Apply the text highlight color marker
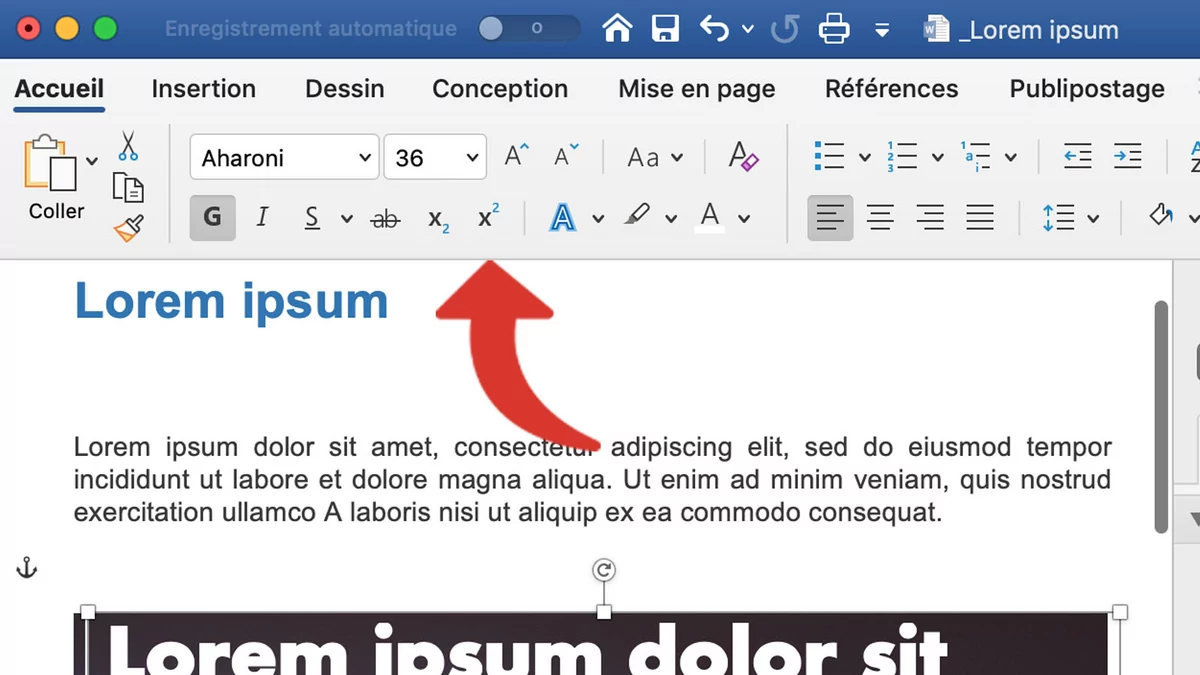Screen dimensions: 1200x675 click(637, 216)
